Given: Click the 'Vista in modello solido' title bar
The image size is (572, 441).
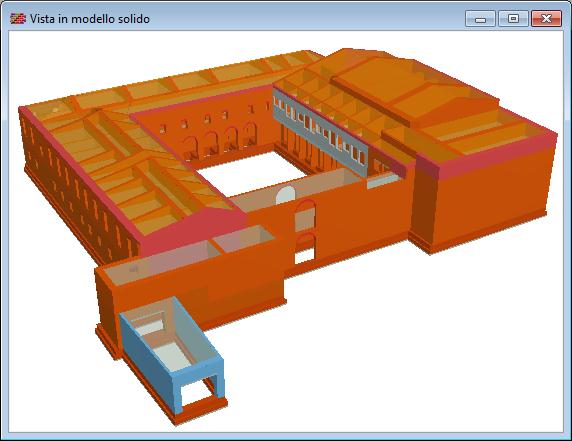Looking at the screenshot, I should point(90,19).
